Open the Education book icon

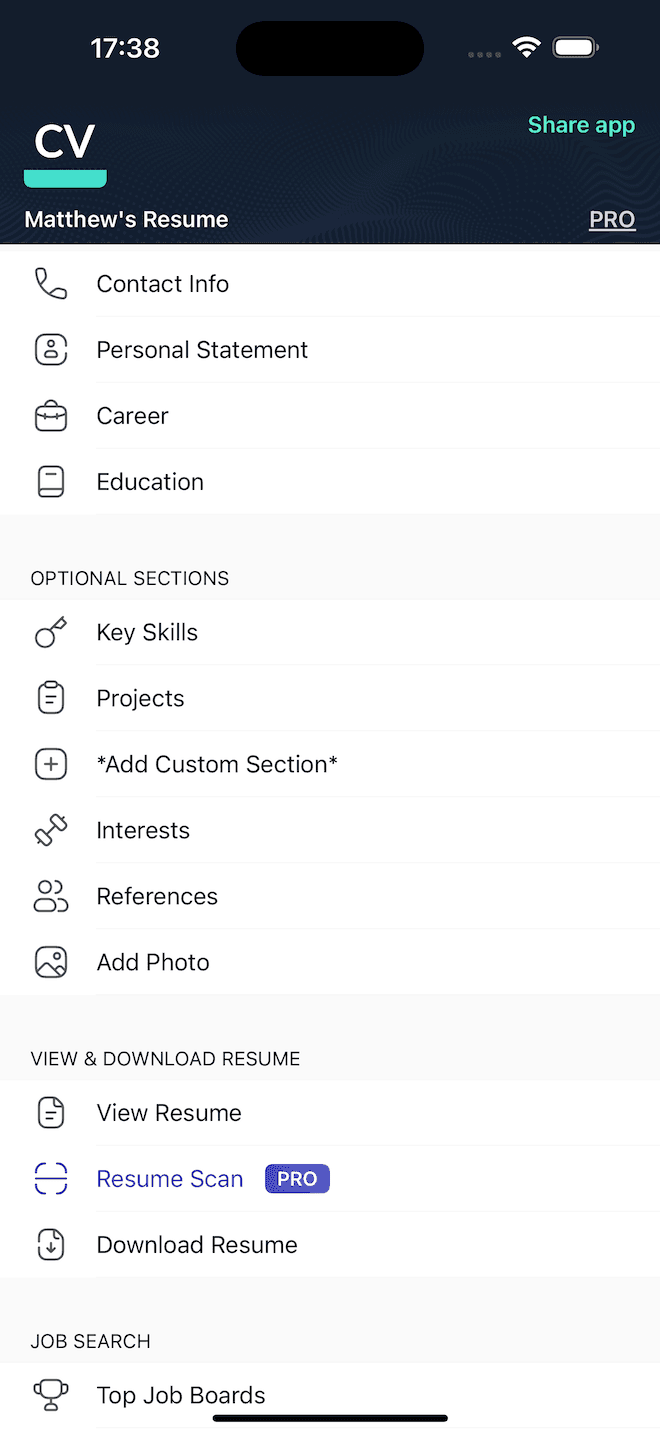(x=50, y=481)
